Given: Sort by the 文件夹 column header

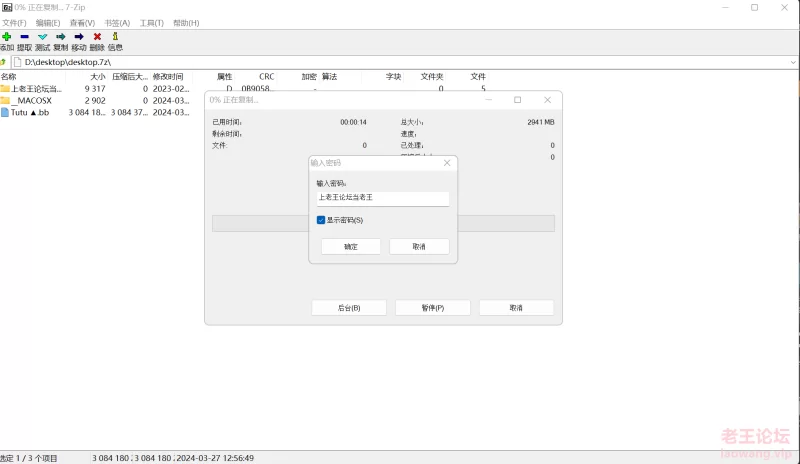Looking at the screenshot, I should click(x=432, y=77).
